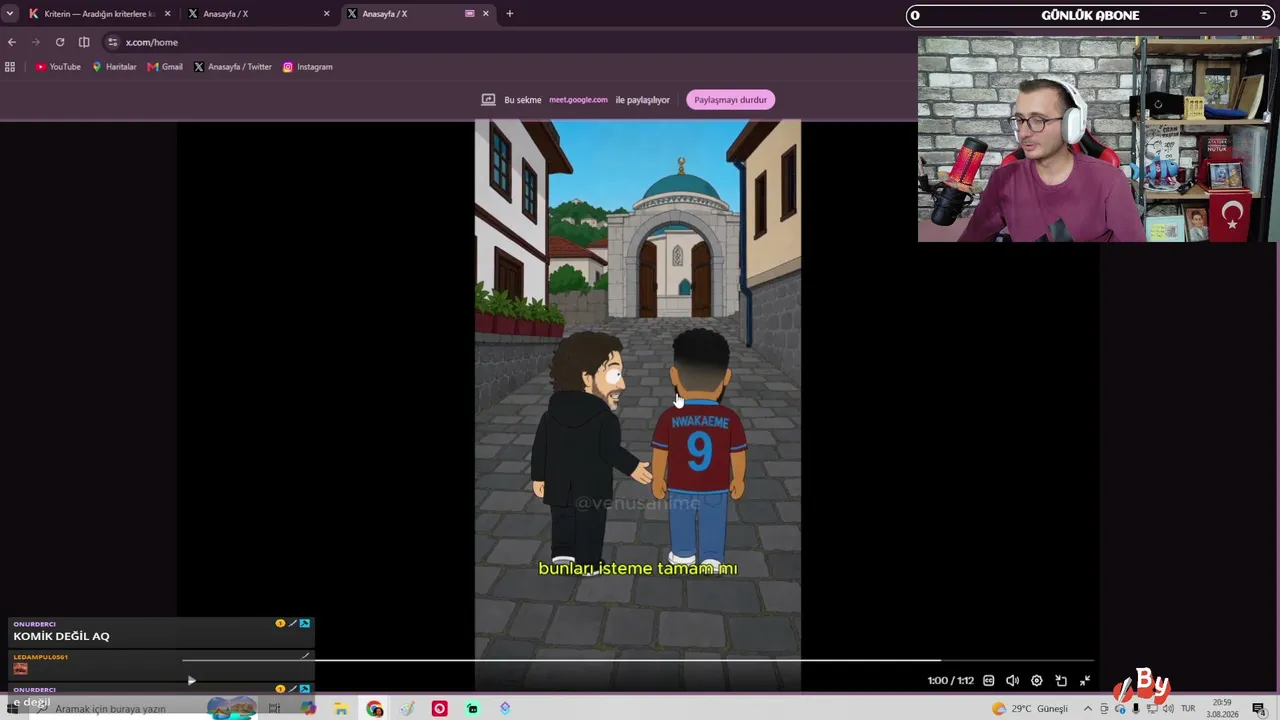Click the LEDAMPUL0561 chat username
This screenshot has height=720, width=1280.
click(40, 657)
